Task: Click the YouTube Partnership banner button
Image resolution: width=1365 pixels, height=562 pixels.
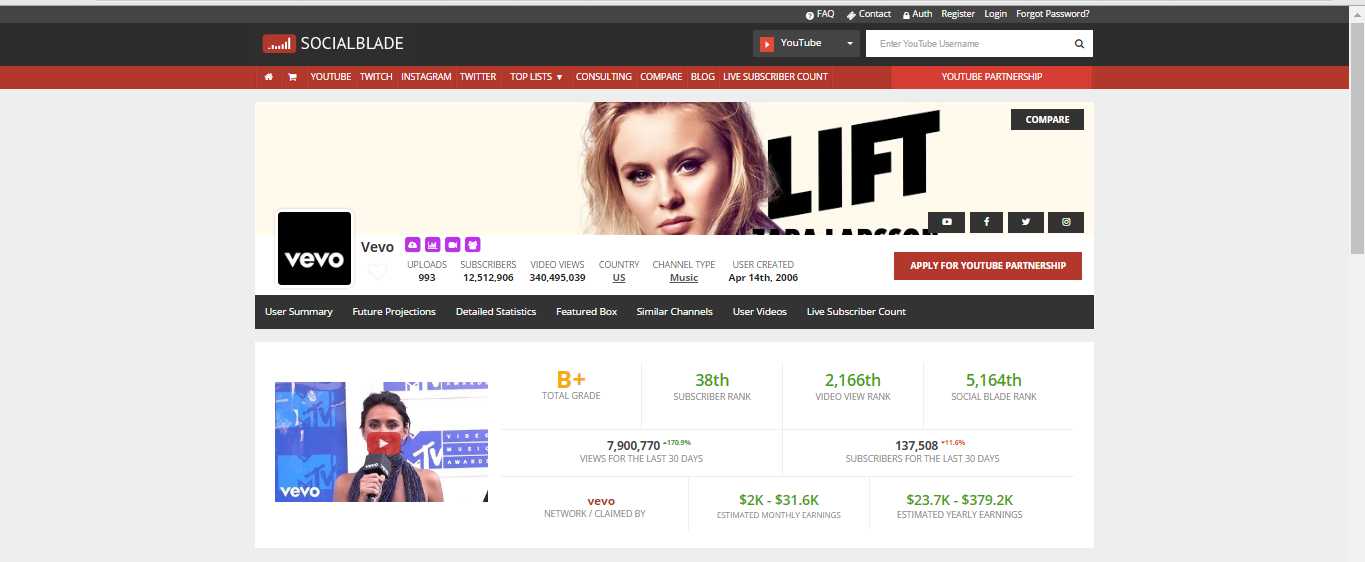Action: click(992, 77)
